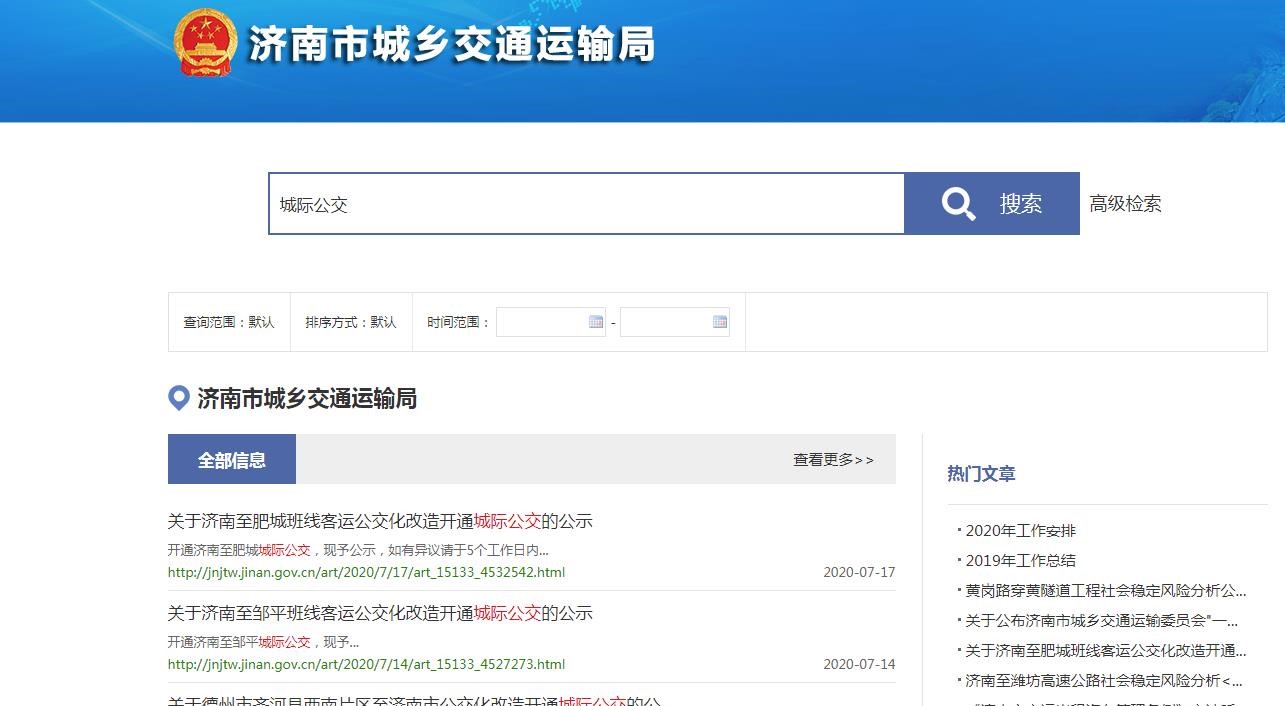Image resolution: width=1285 pixels, height=706 pixels.
Task: Focus the search box containing 城际公交
Action: [x=586, y=204]
